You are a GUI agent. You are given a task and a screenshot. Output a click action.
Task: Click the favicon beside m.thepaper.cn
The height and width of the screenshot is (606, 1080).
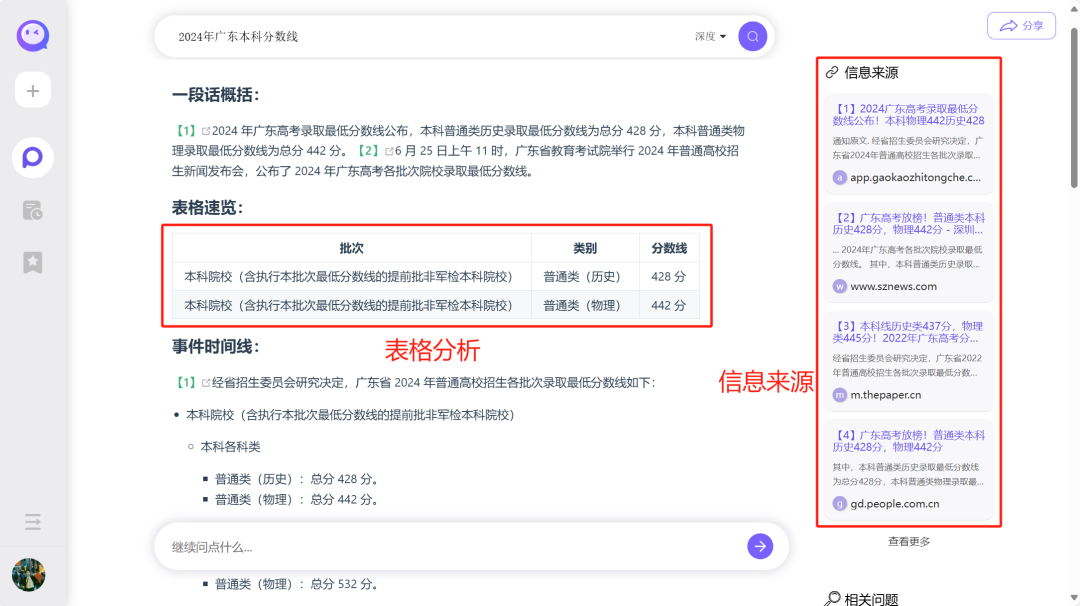(839, 395)
